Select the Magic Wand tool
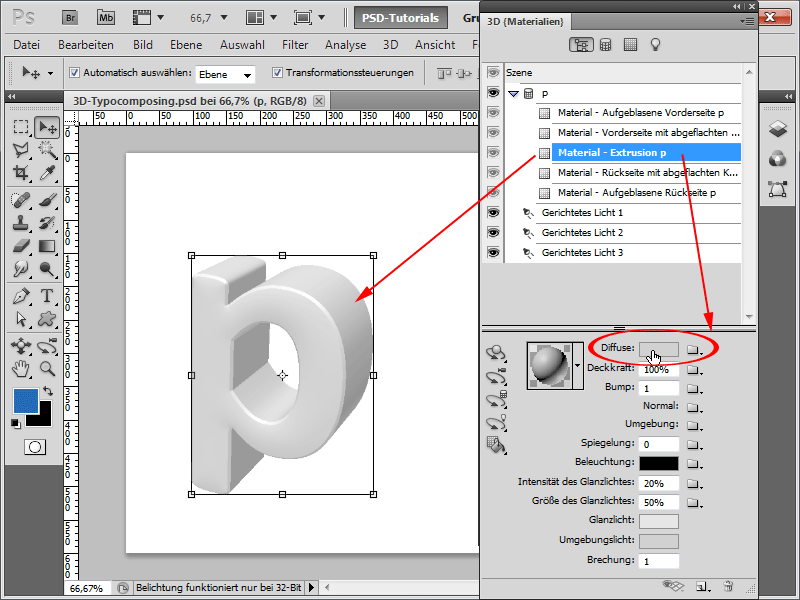Screen dimensions: 800x600 (x=47, y=149)
